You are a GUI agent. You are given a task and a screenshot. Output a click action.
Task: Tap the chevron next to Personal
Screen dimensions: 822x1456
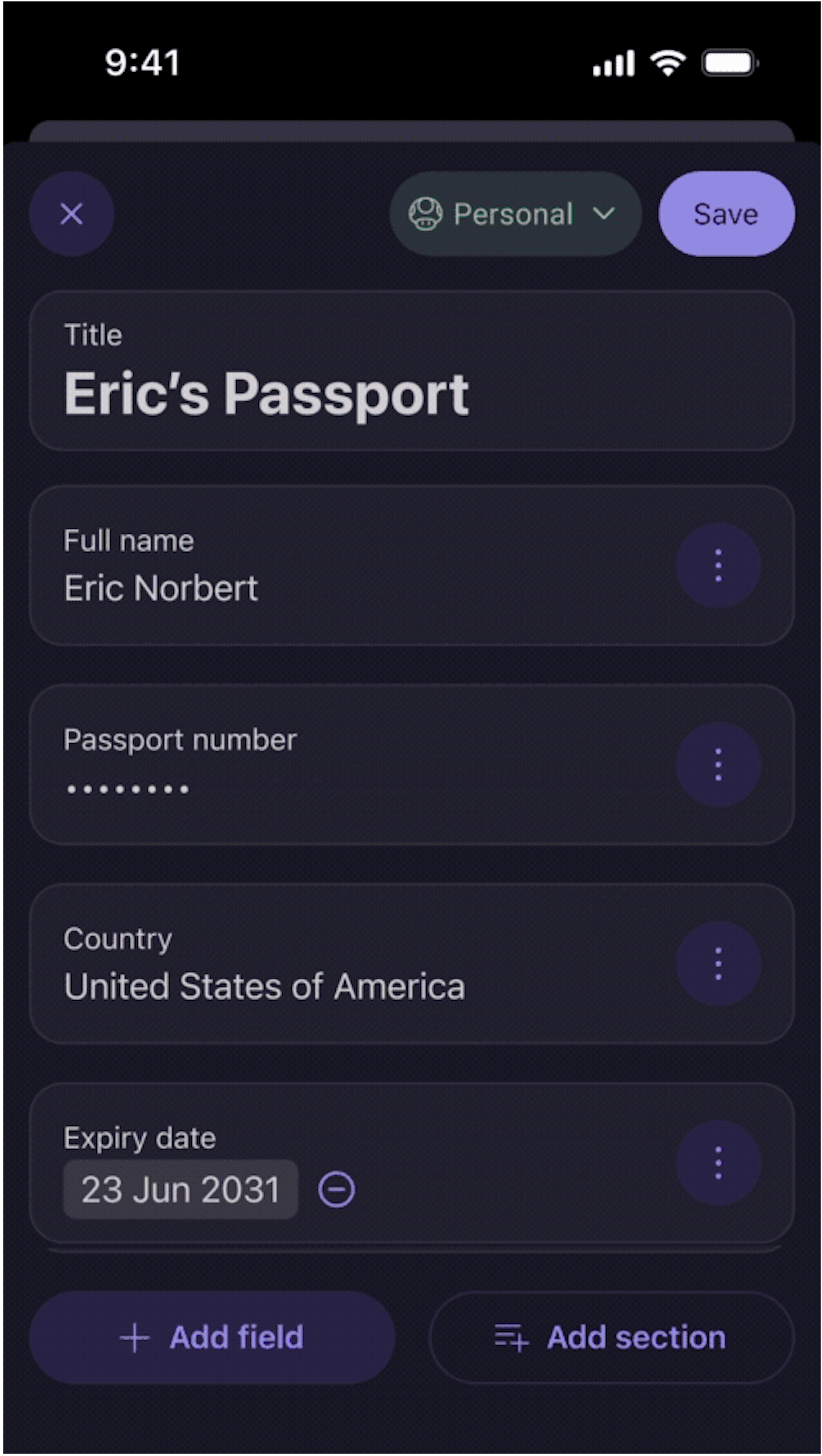(x=603, y=214)
